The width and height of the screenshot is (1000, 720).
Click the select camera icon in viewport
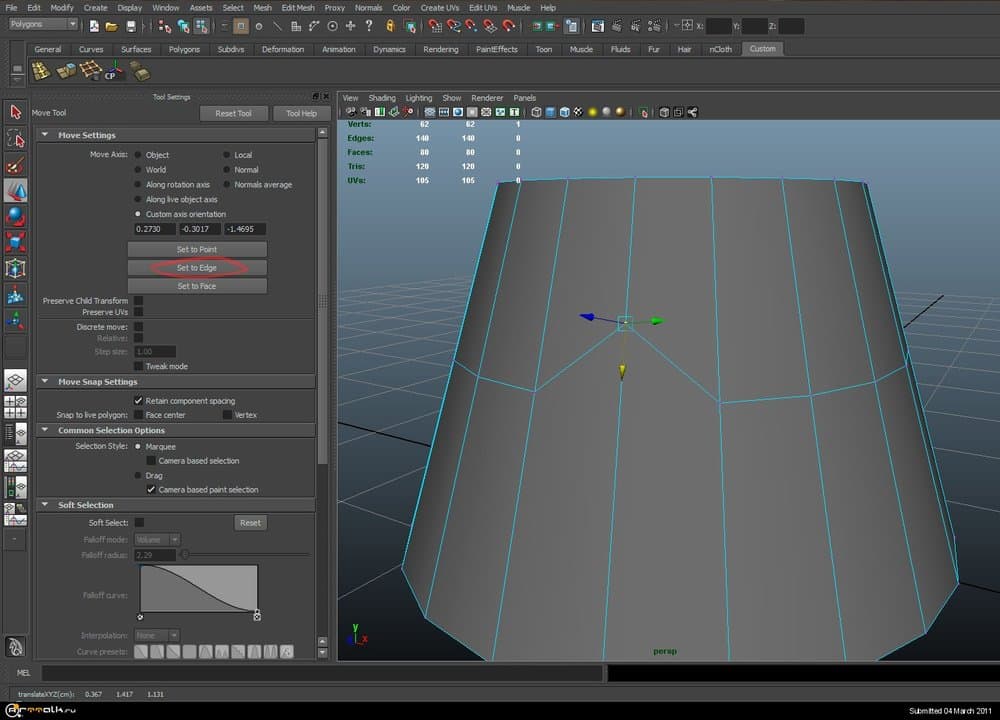pyautogui.click(x=351, y=112)
